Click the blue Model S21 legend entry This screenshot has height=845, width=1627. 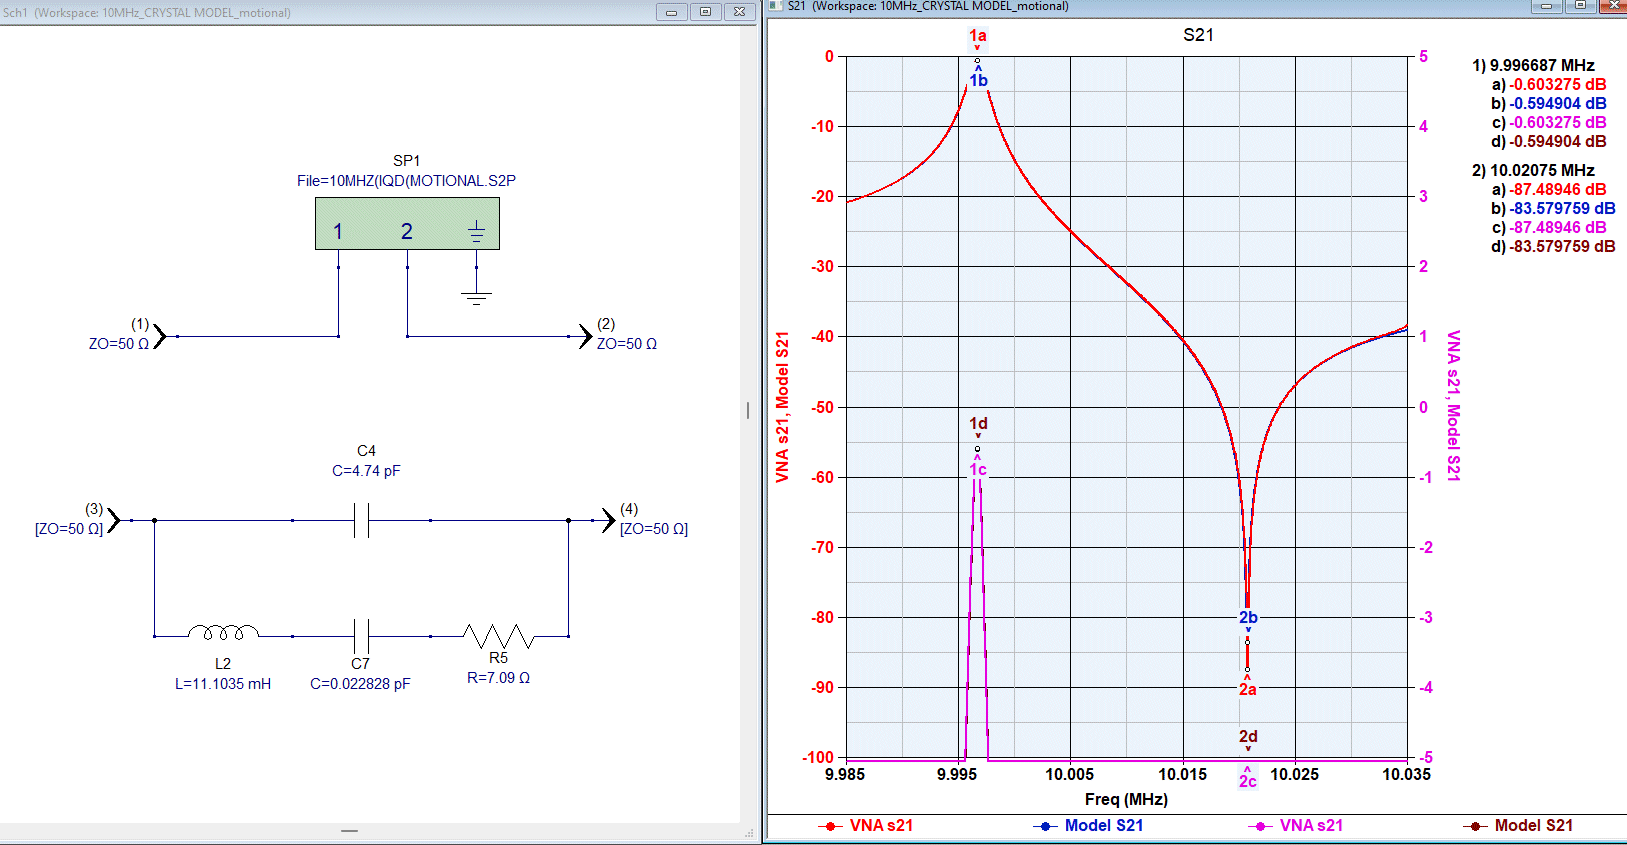[1088, 826]
